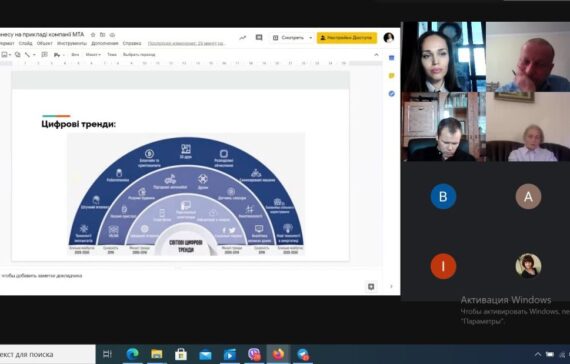Viewport: 570px width, 364px height.
Task: Open the comments history speech-bubble icon
Action: [259, 37]
